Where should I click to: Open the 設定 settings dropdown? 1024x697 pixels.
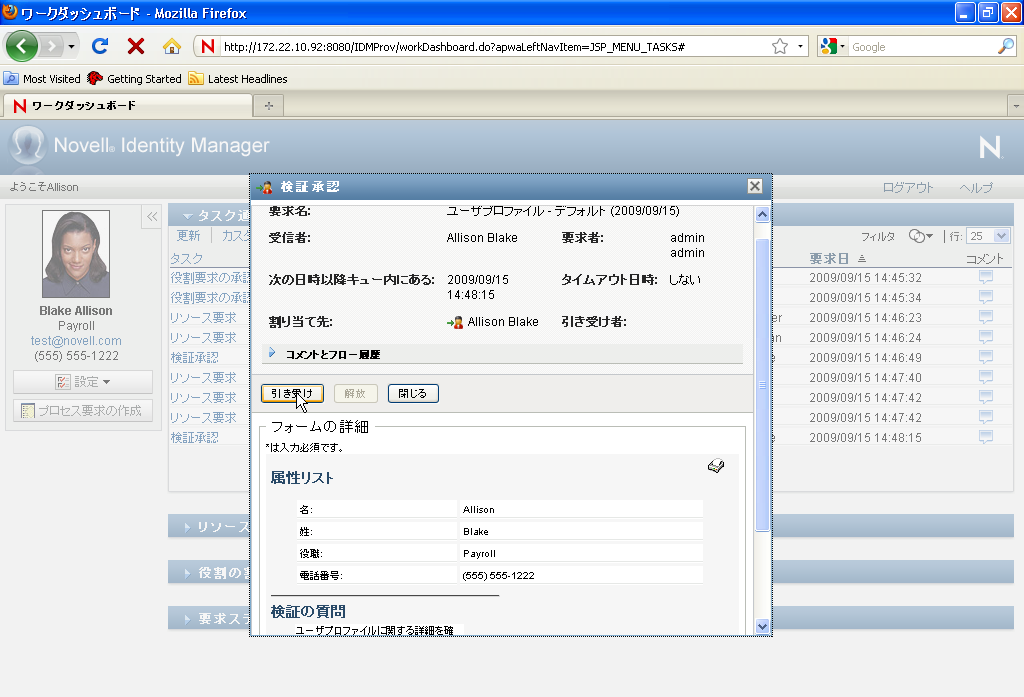[x=83, y=381]
